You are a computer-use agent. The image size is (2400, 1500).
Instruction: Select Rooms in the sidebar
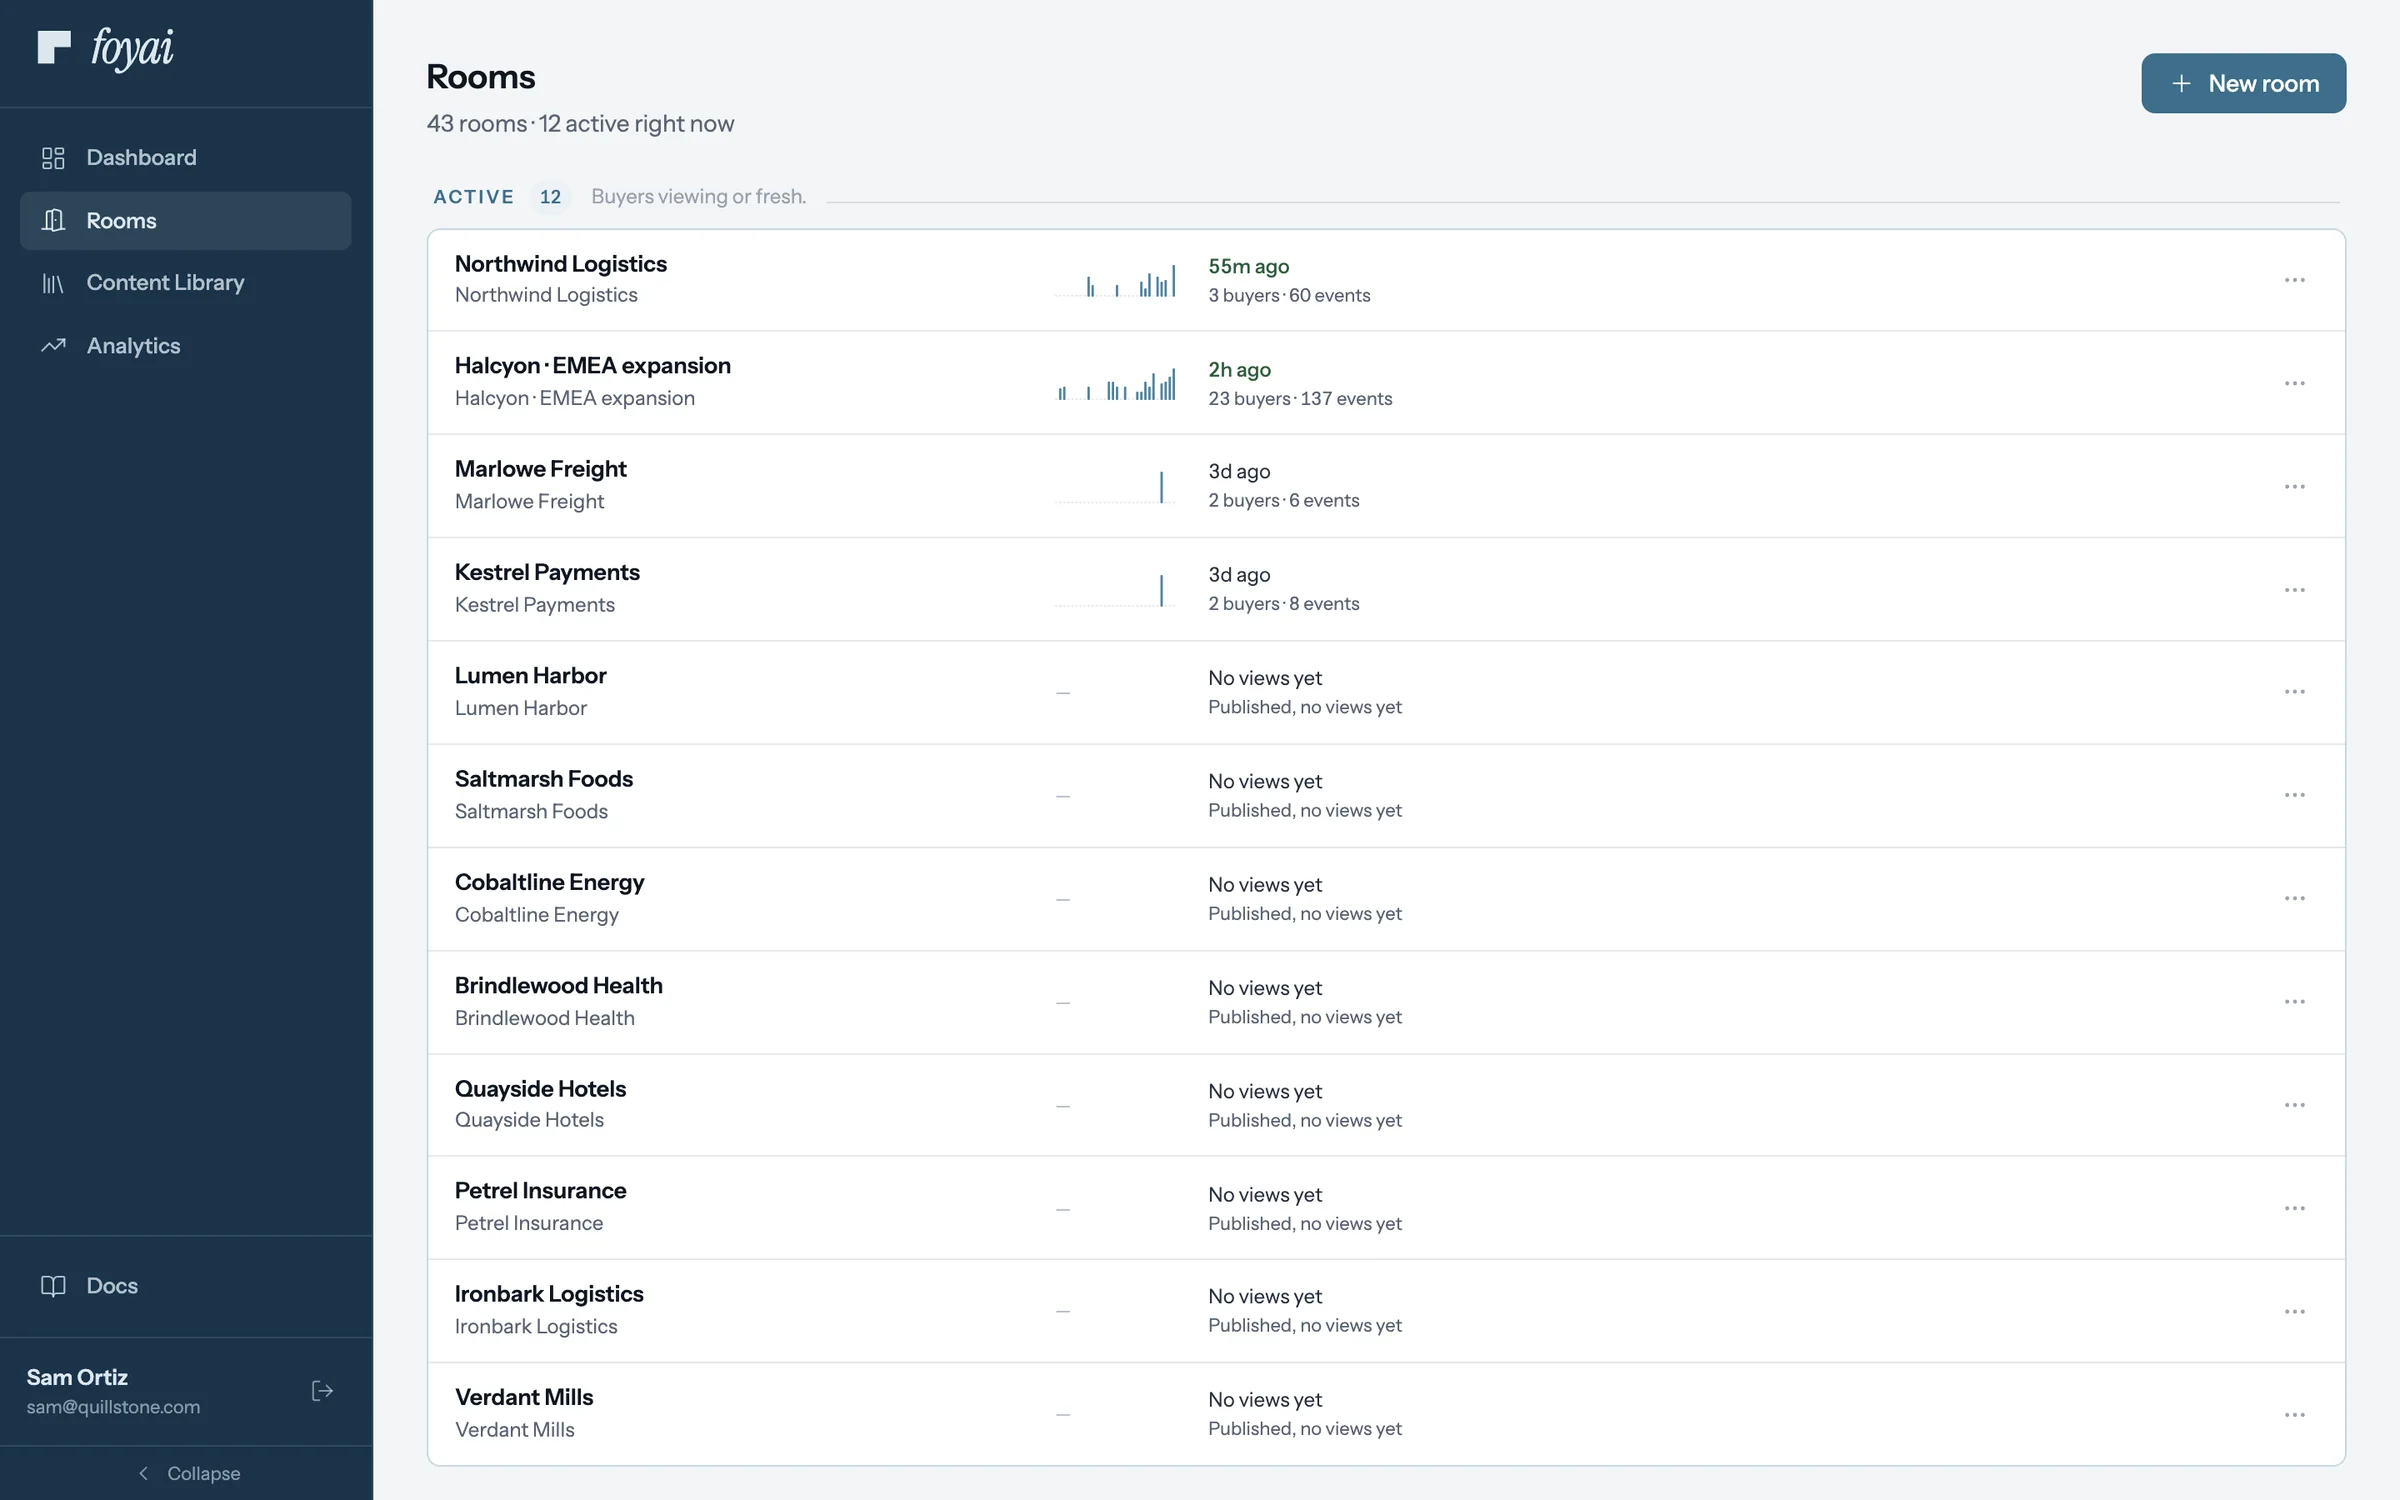(185, 220)
